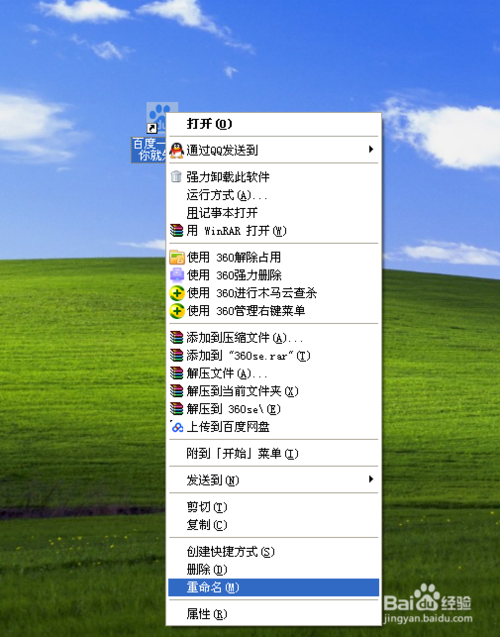Choose 上传到百度网盘

point(274,427)
